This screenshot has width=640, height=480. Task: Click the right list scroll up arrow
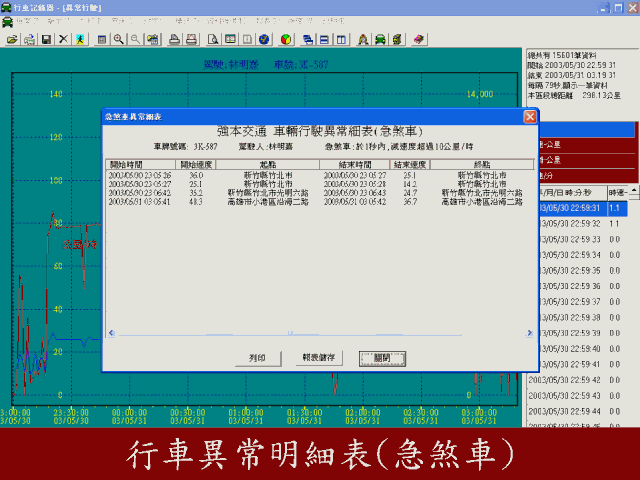pyautogui.click(x=633, y=190)
